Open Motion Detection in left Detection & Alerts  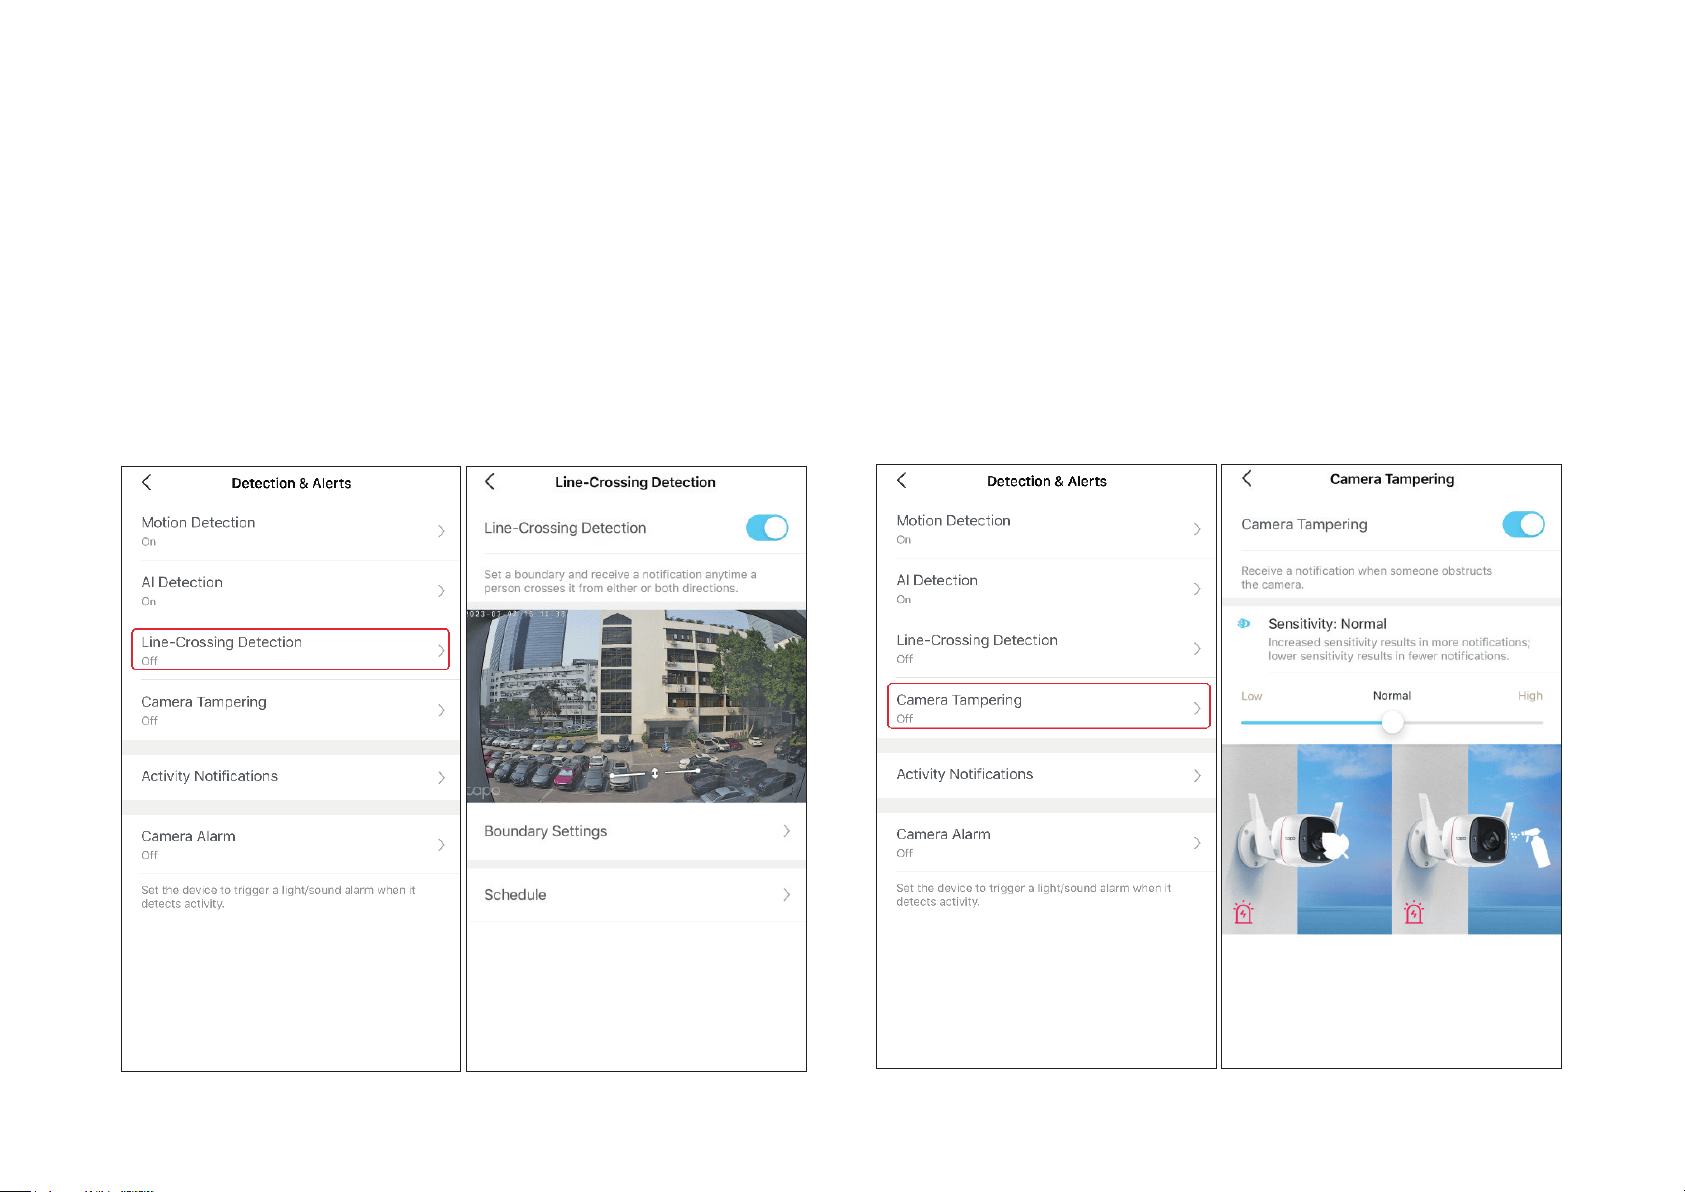tap(291, 531)
